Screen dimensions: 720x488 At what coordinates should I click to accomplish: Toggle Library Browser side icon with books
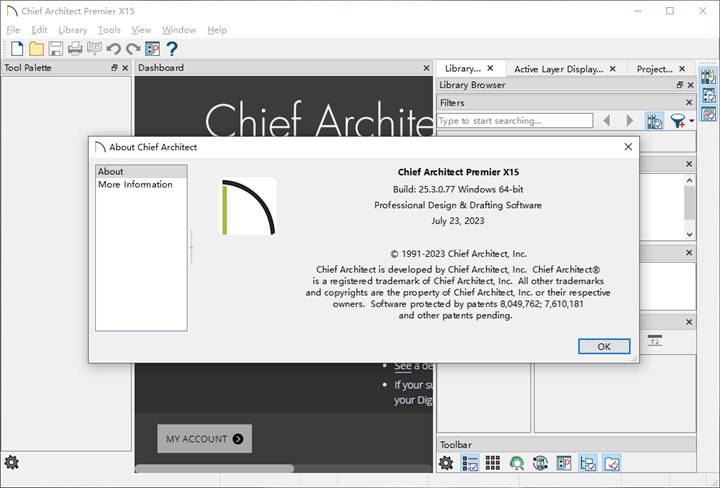[708, 76]
